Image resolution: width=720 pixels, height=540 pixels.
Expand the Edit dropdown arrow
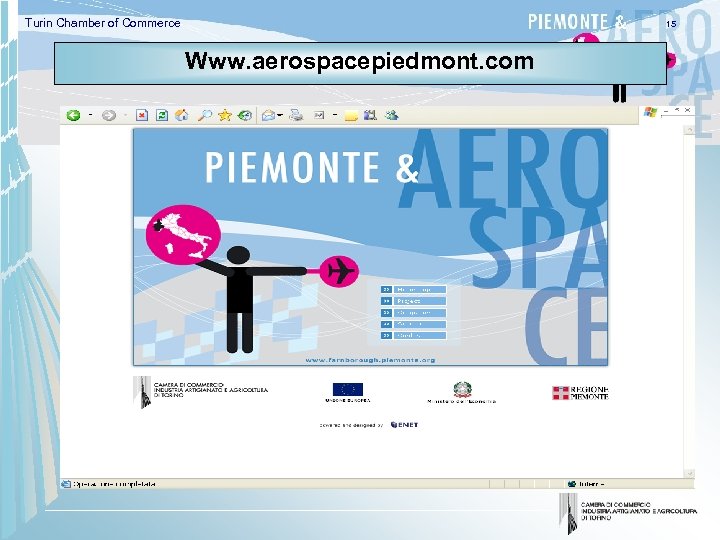[335, 115]
